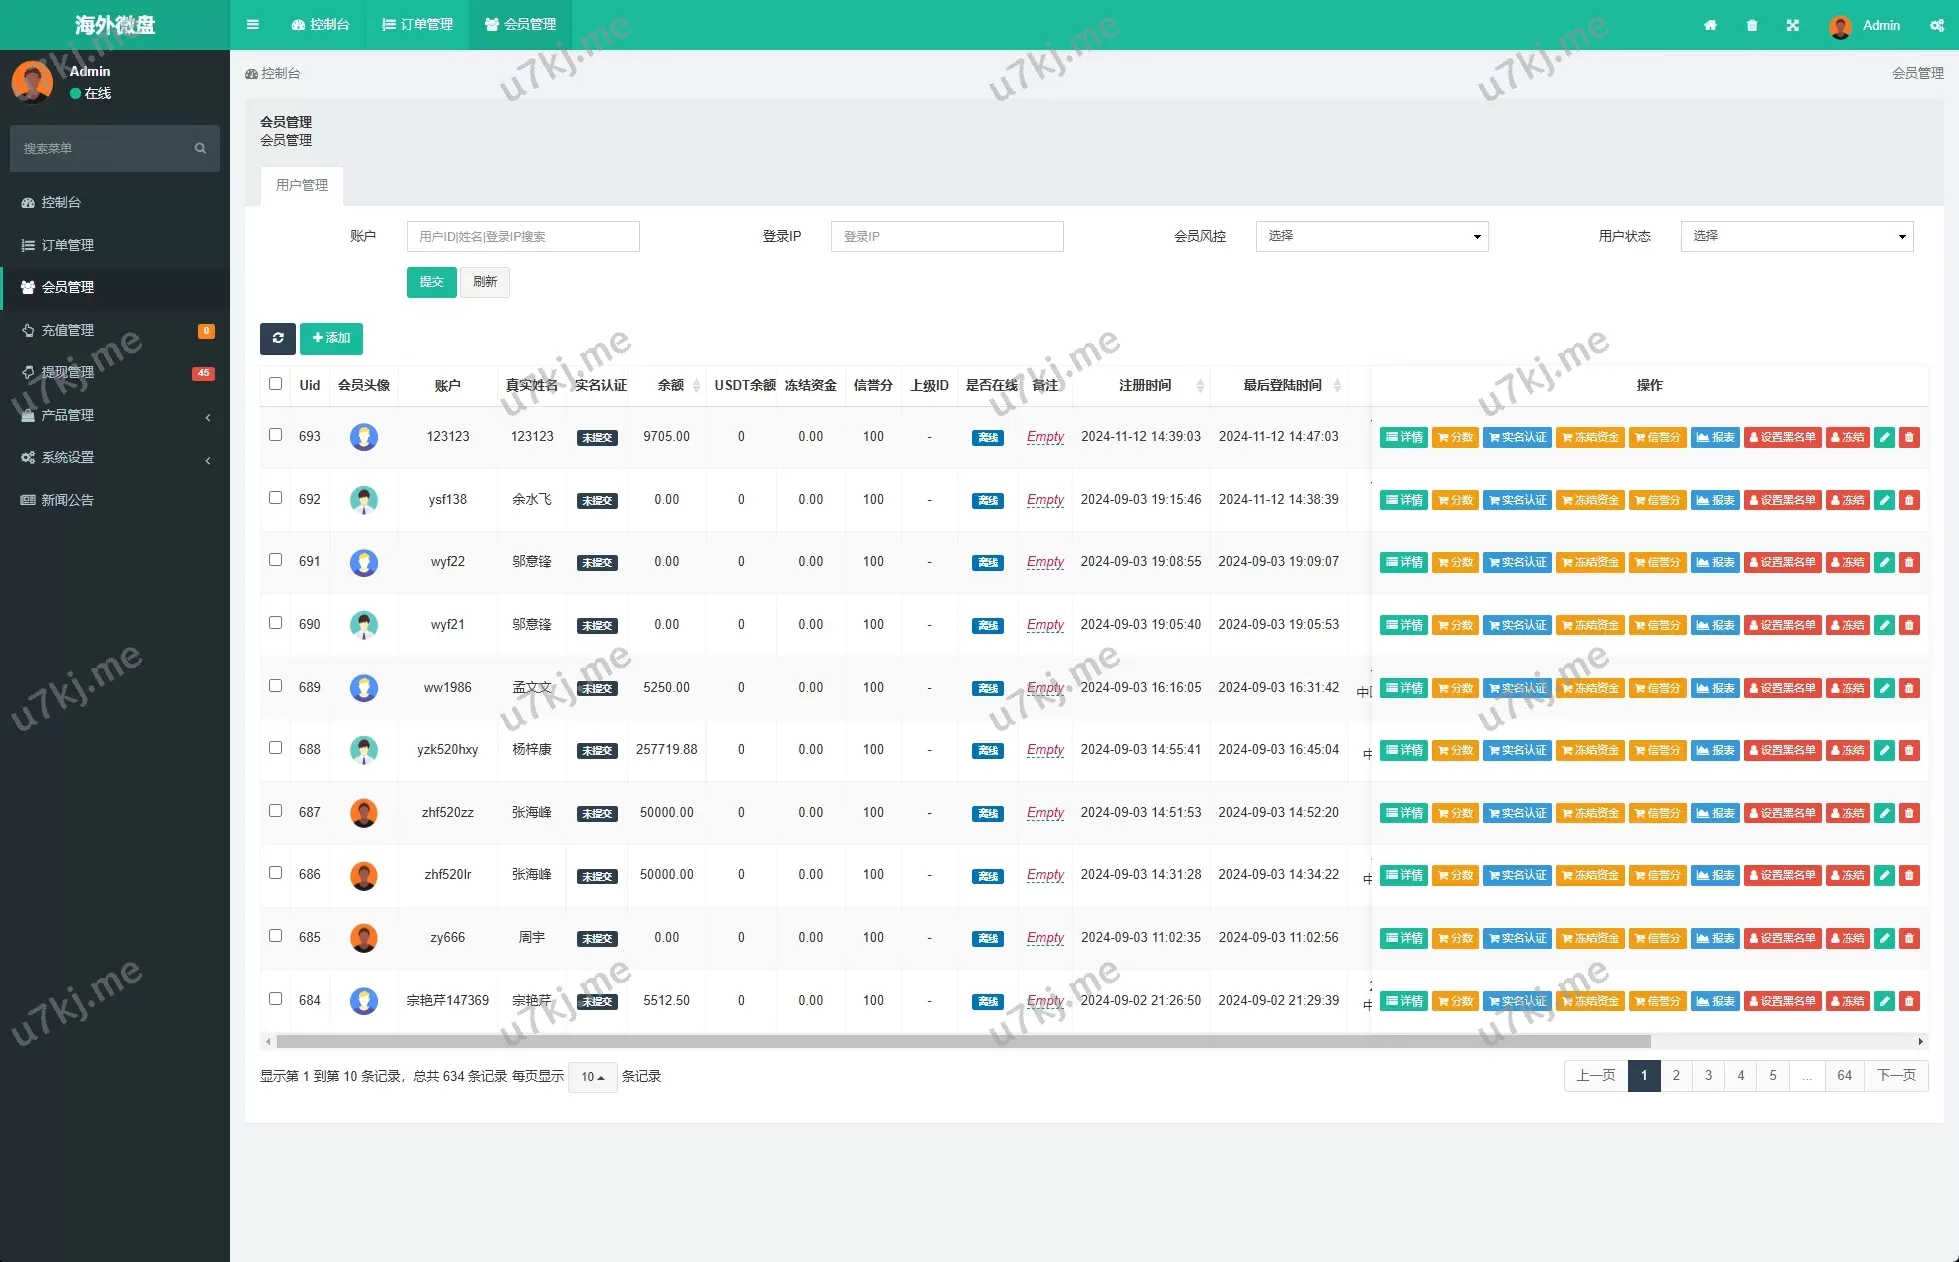Click the fullscreen expand icon
This screenshot has height=1262, width=1959.
pyautogui.click(x=1793, y=25)
